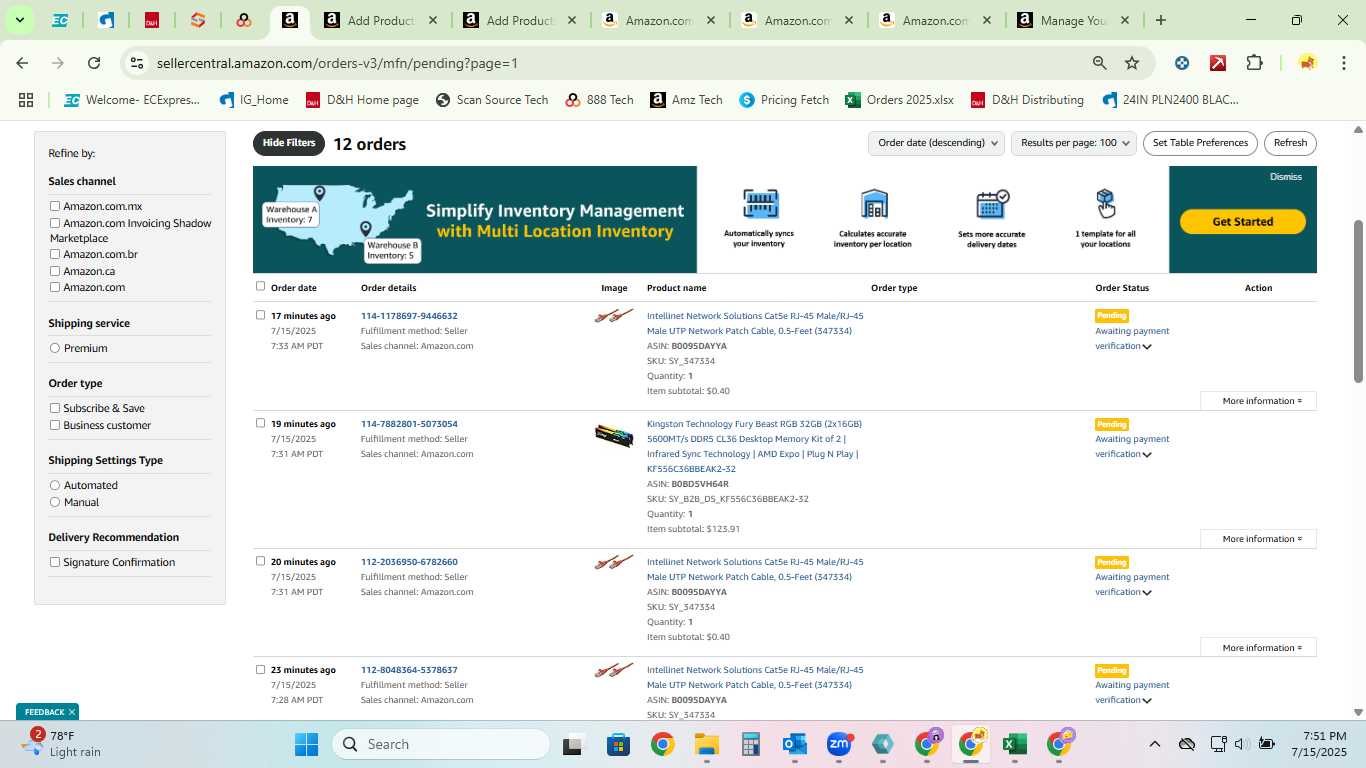Open Zoom from the taskbar
Image resolution: width=1366 pixels, height=768 pixels.
(x=839, y=744)
